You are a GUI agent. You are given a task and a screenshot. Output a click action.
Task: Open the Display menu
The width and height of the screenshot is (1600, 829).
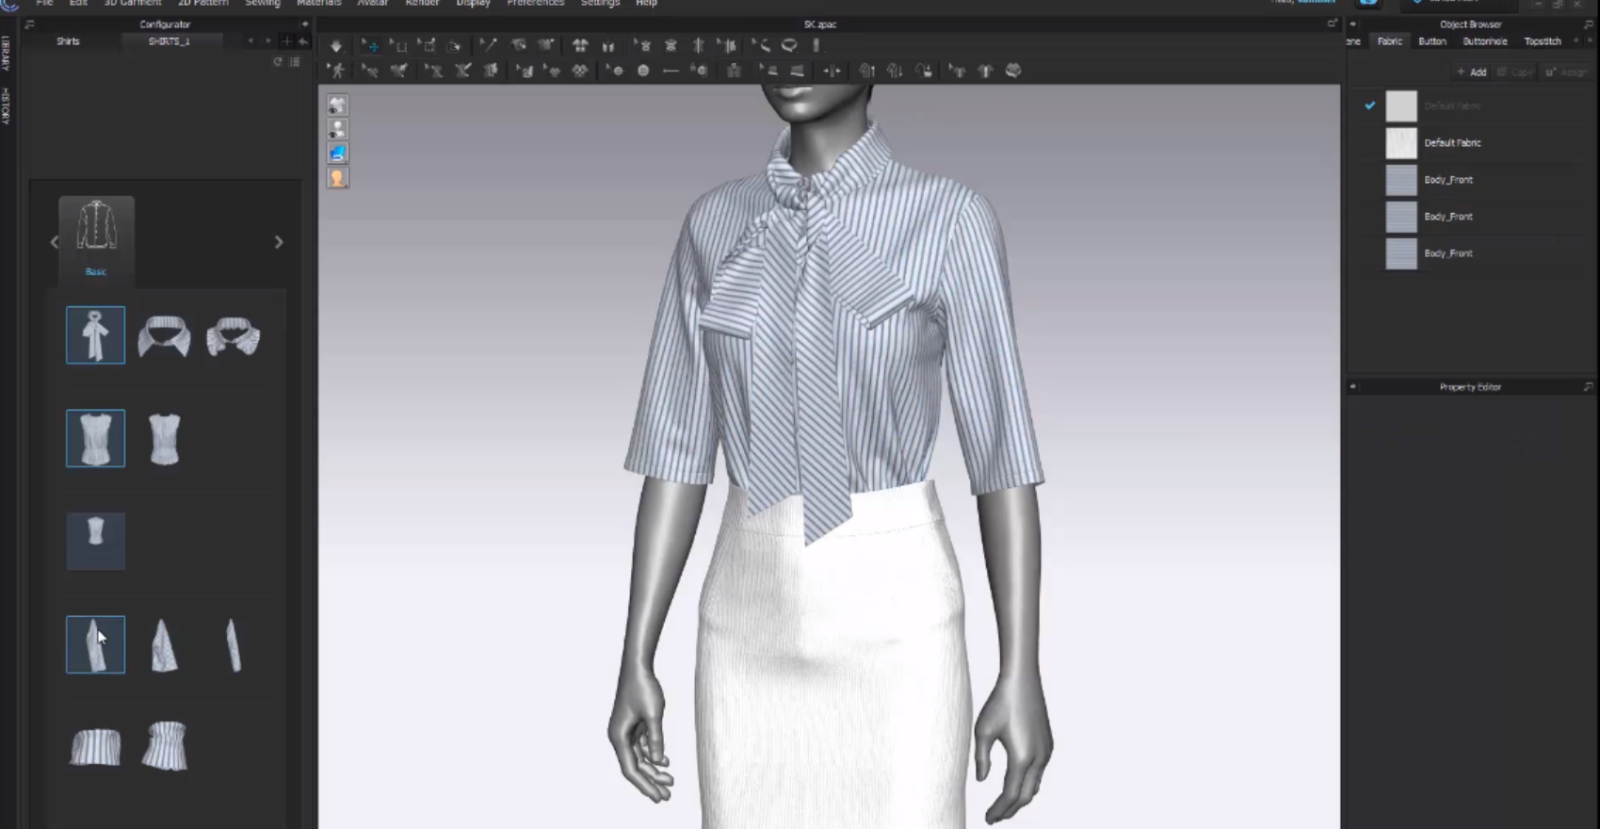coord(473,3)
